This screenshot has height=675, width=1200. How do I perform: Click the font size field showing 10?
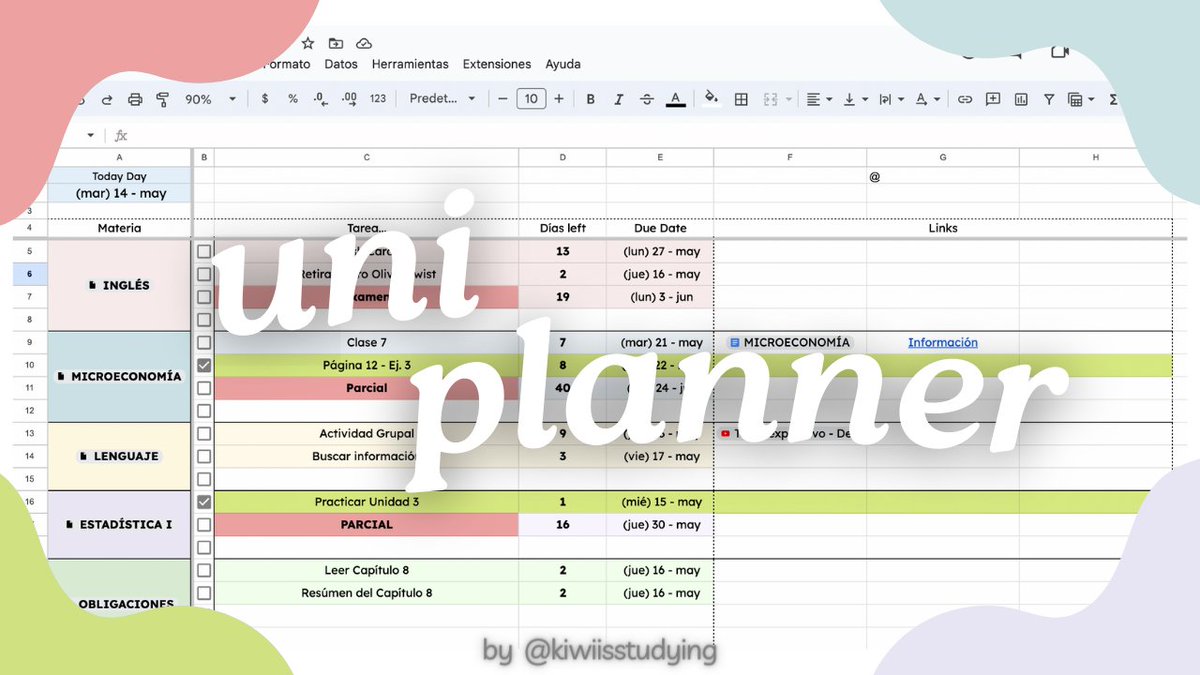tap(531, 98)
